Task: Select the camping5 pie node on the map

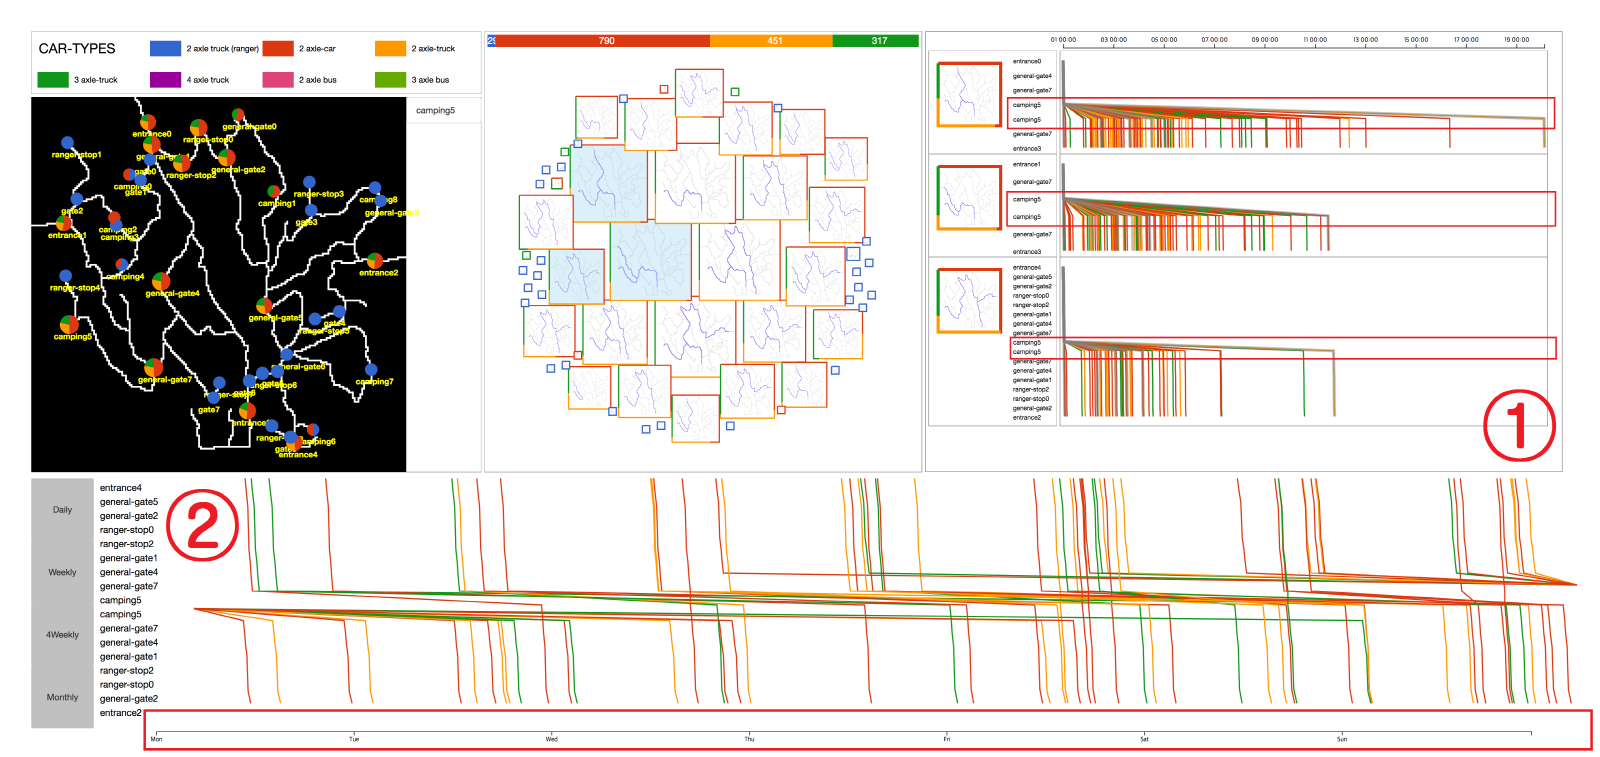Action: point(69,324)
